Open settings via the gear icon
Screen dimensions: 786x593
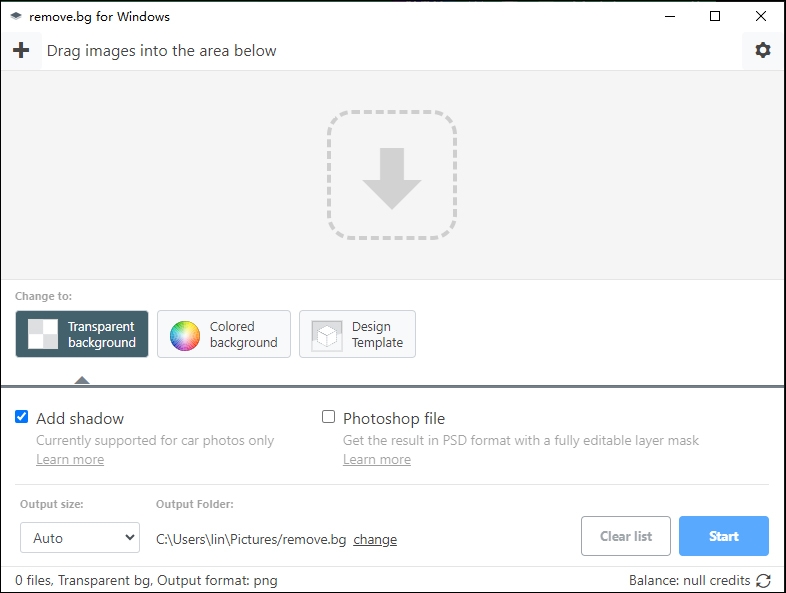762,50
